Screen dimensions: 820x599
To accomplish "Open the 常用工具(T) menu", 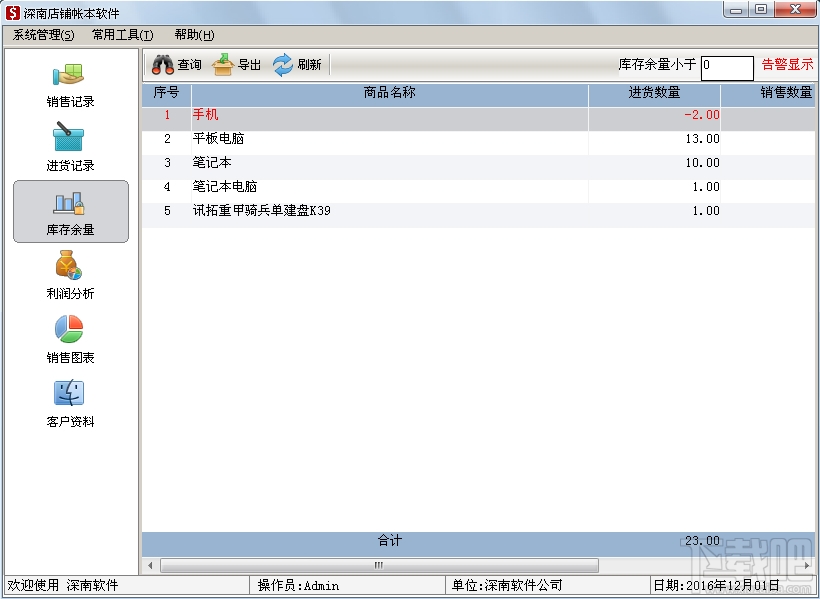I will click(x=122, y=35).
